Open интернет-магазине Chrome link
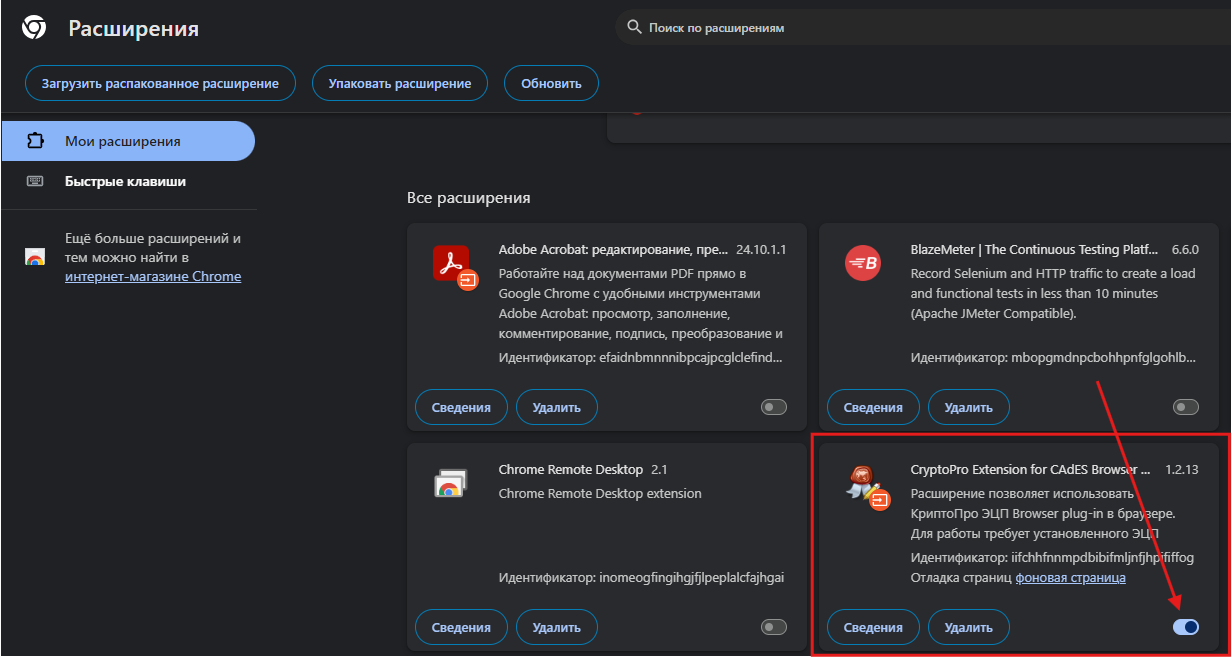 [x=153, y=276]
